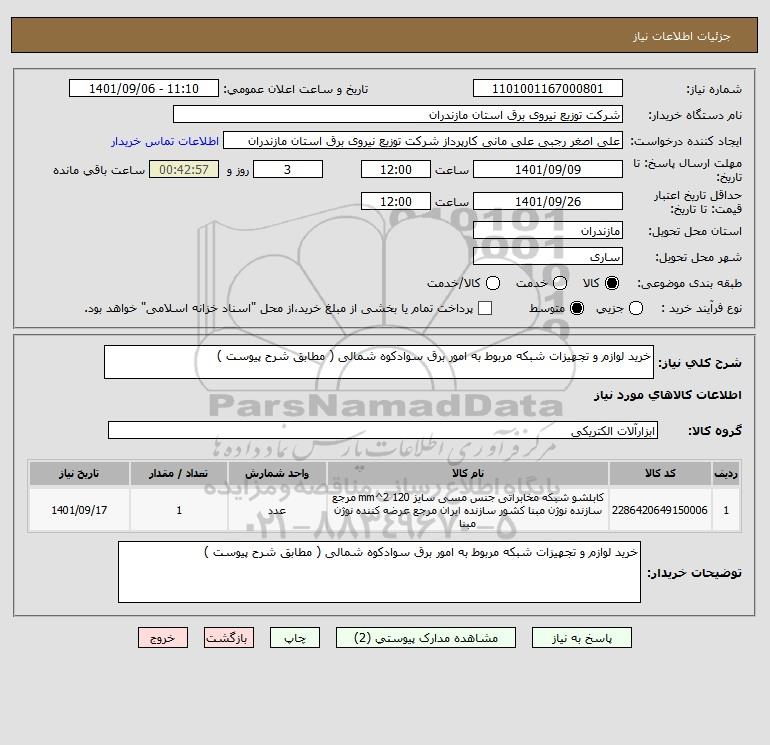Screen dimensions: 770x745
Task: Click مشاهده مدارک پیوستی (2) button
Action: pyautogui.click(x=426, y=637)
